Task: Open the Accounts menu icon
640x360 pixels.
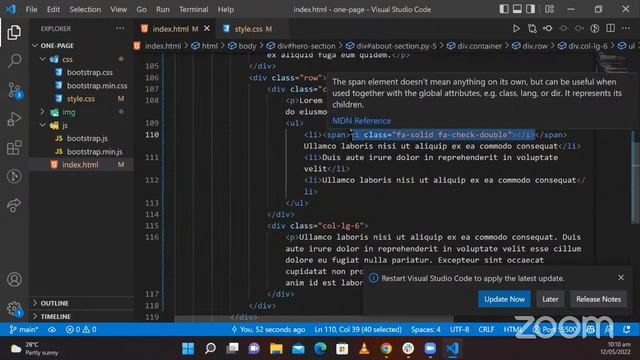Action: 14,280
